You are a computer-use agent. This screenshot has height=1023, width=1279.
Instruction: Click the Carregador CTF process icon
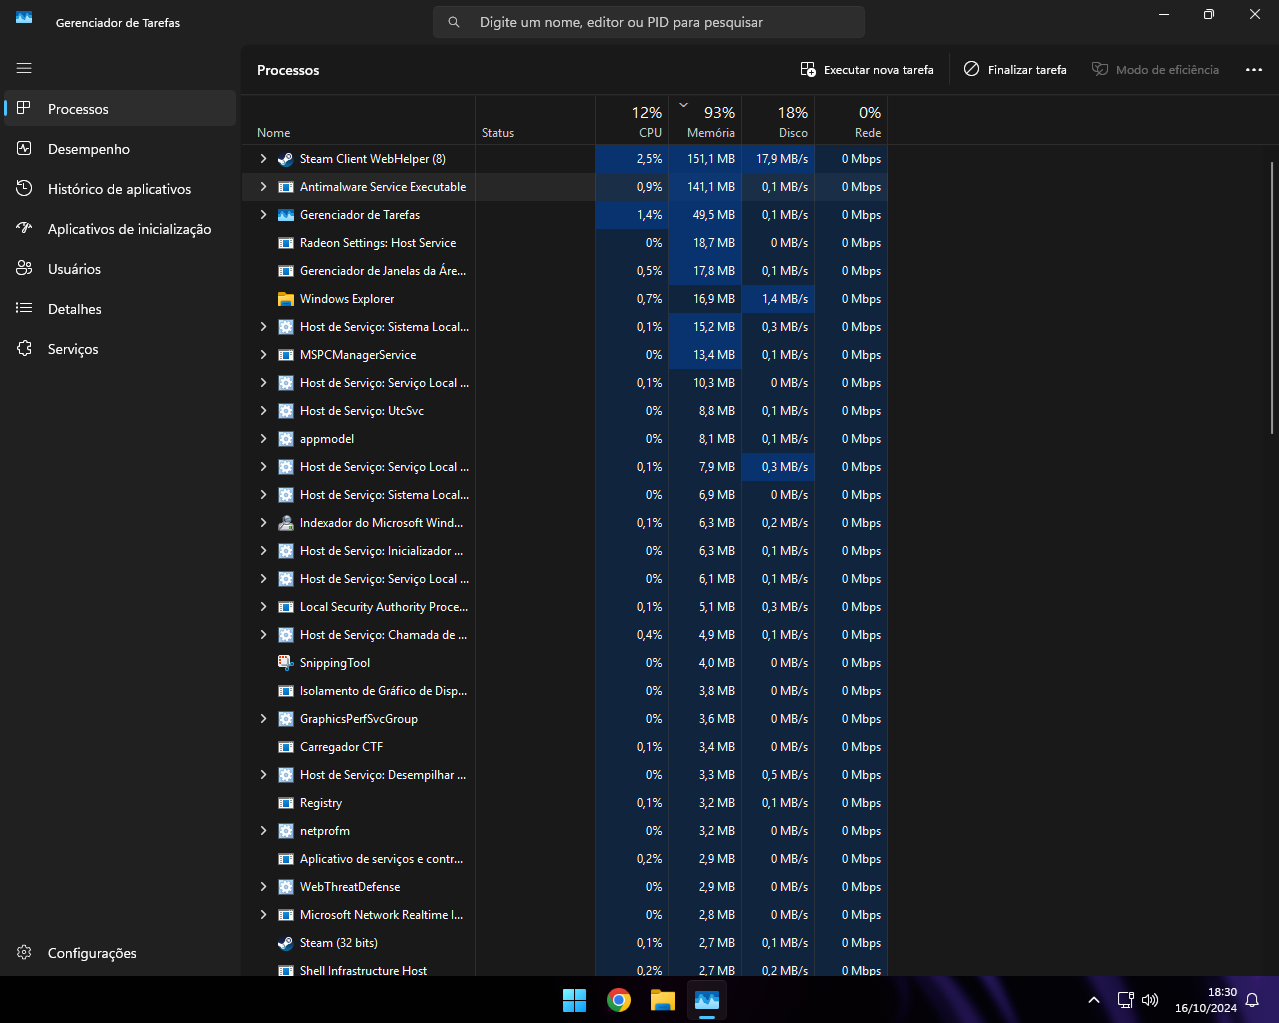click(286, 747)
